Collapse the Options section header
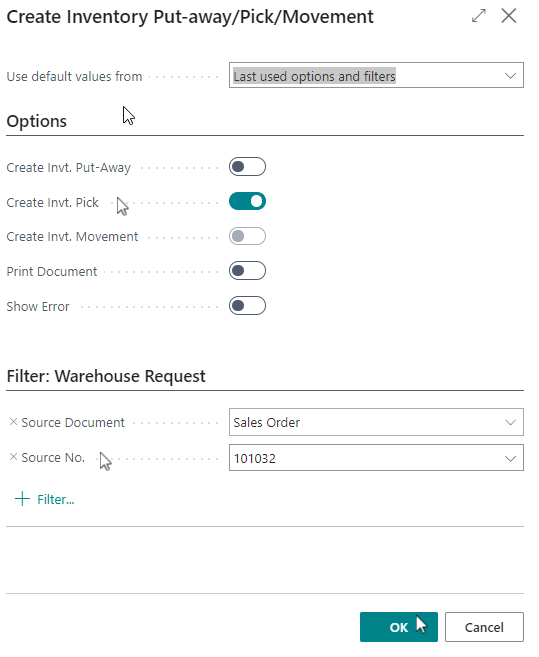This screenshot has width=539, height=657. point(36,121)
